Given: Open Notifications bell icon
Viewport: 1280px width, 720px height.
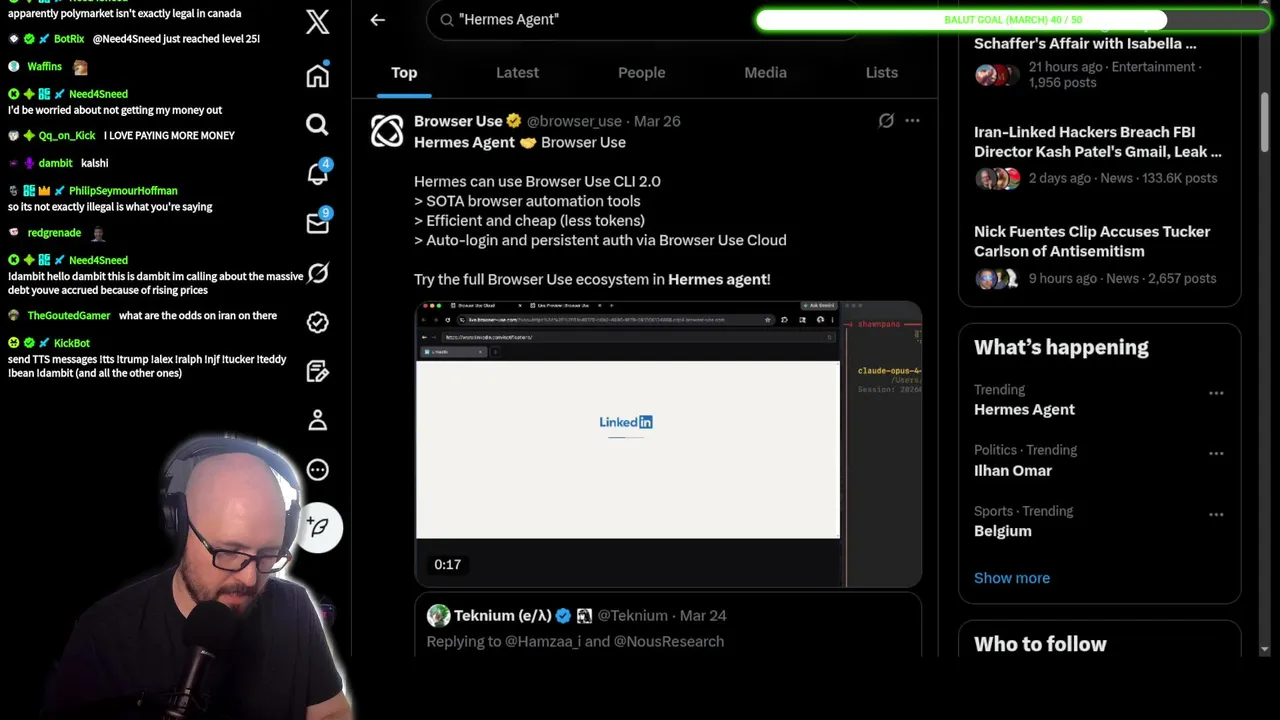Looking at the screenshot, I should point(317,173).
